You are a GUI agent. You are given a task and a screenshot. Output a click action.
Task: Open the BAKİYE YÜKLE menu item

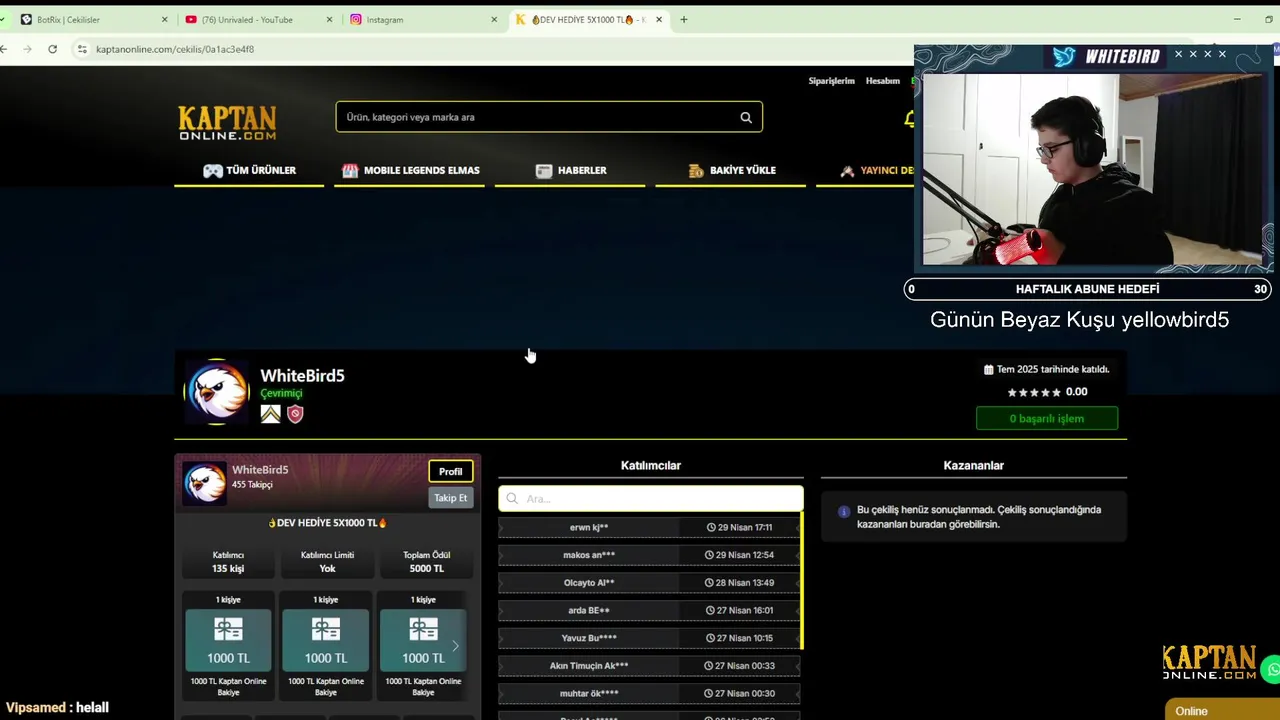coord(731,171)
